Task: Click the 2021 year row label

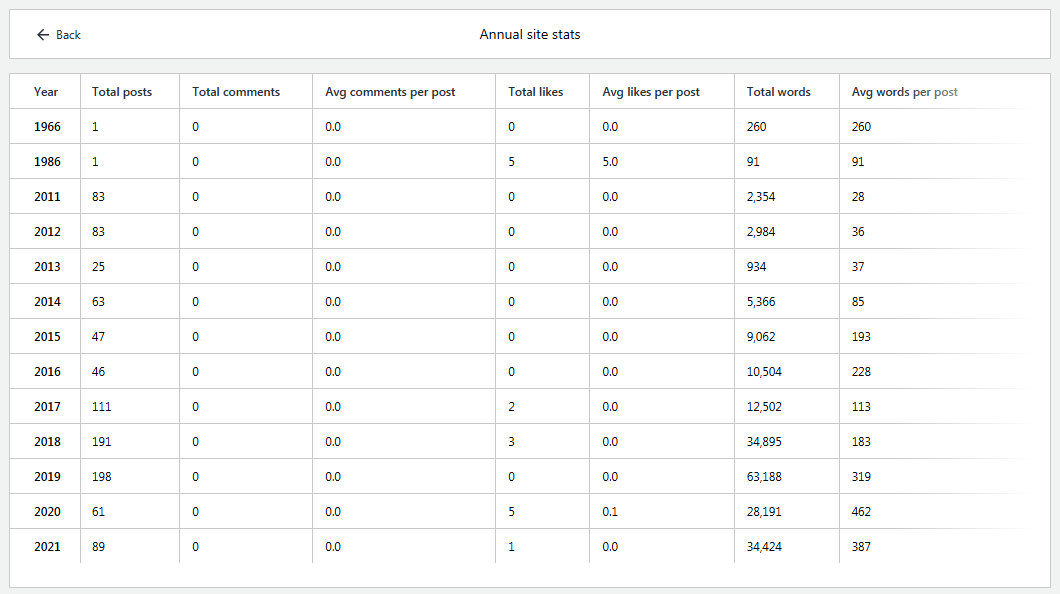Action: click(47, 547)
